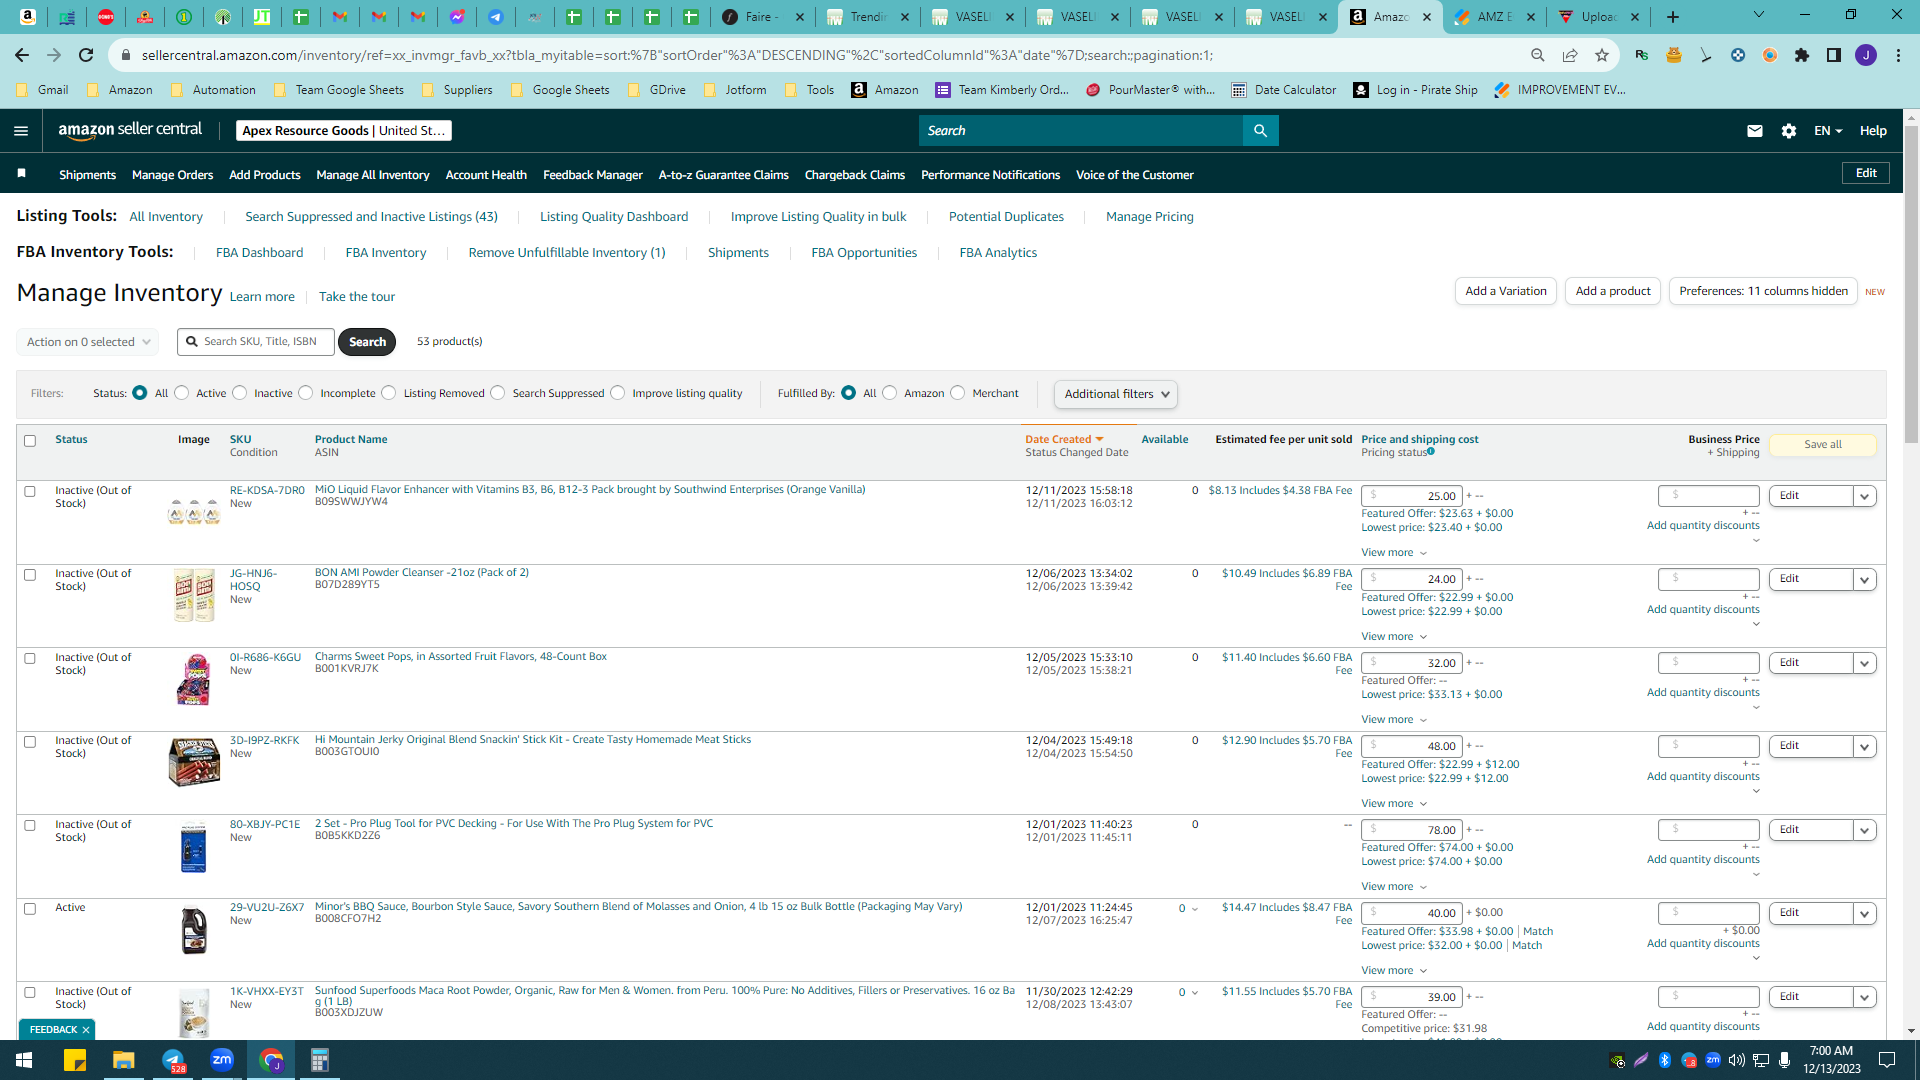Click the inventory Search button

click(x=367, y=342)
